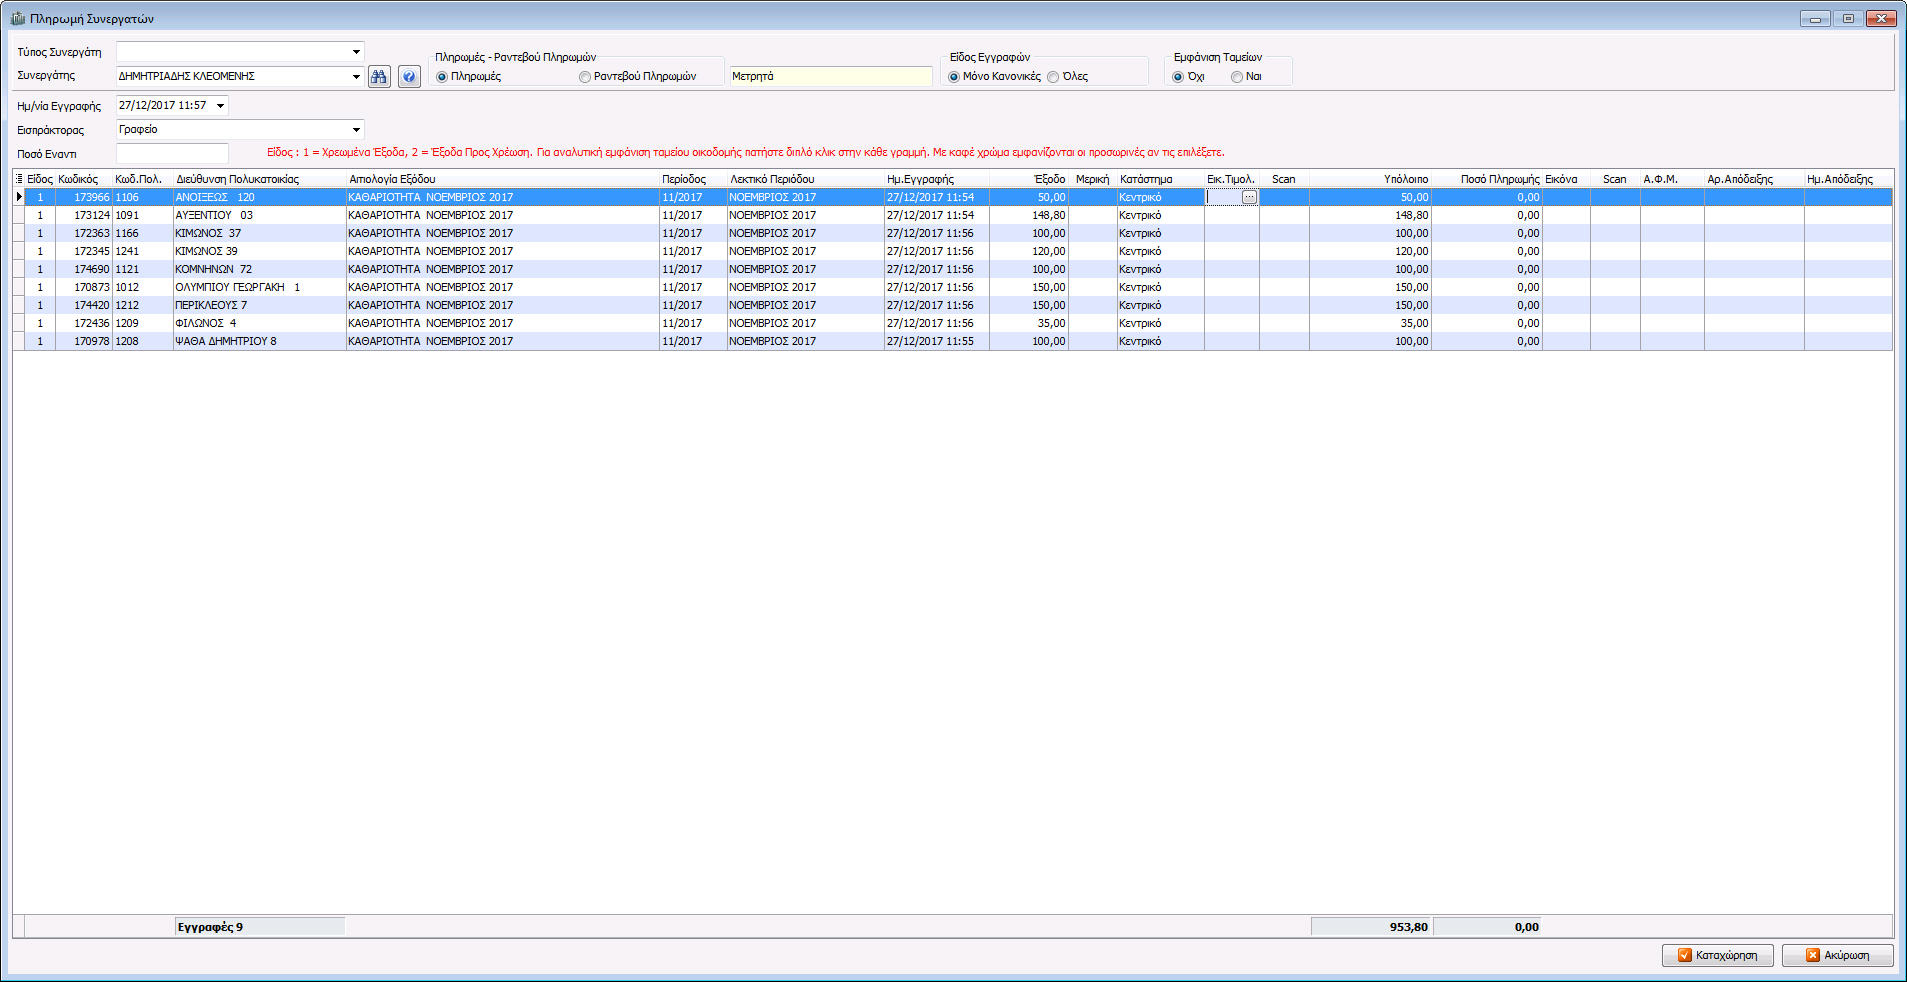Choose Όλες under Είδος Εγγραφών
This screenshot has height=982, width=1907.
point(1053,77)
